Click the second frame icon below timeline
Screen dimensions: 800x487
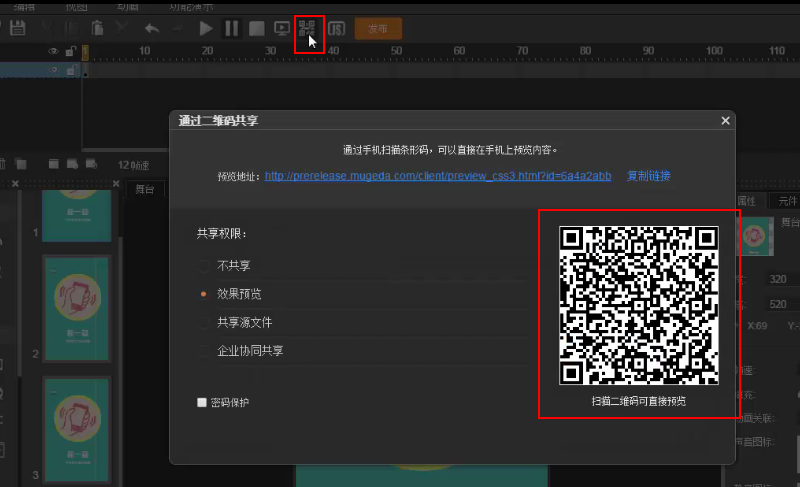click(x=72, y=164)
